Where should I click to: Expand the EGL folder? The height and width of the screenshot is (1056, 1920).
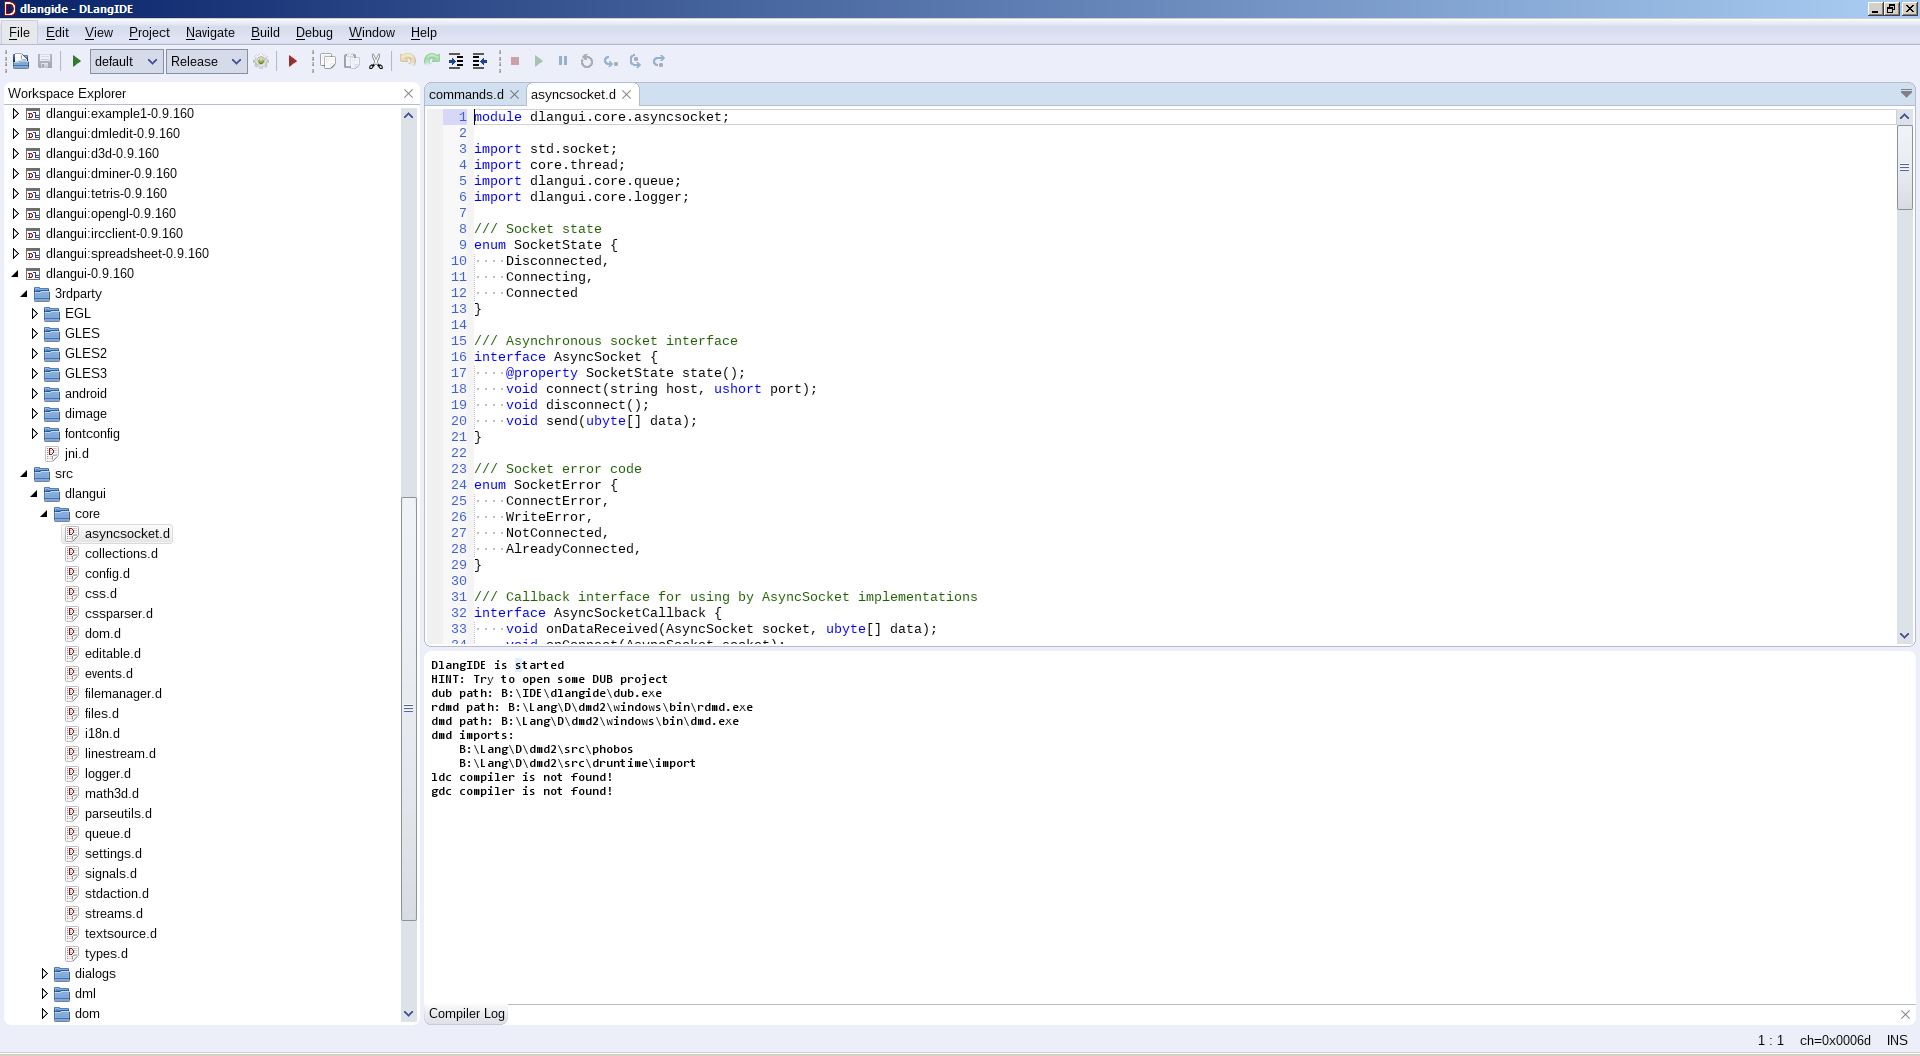coord(35,313)
